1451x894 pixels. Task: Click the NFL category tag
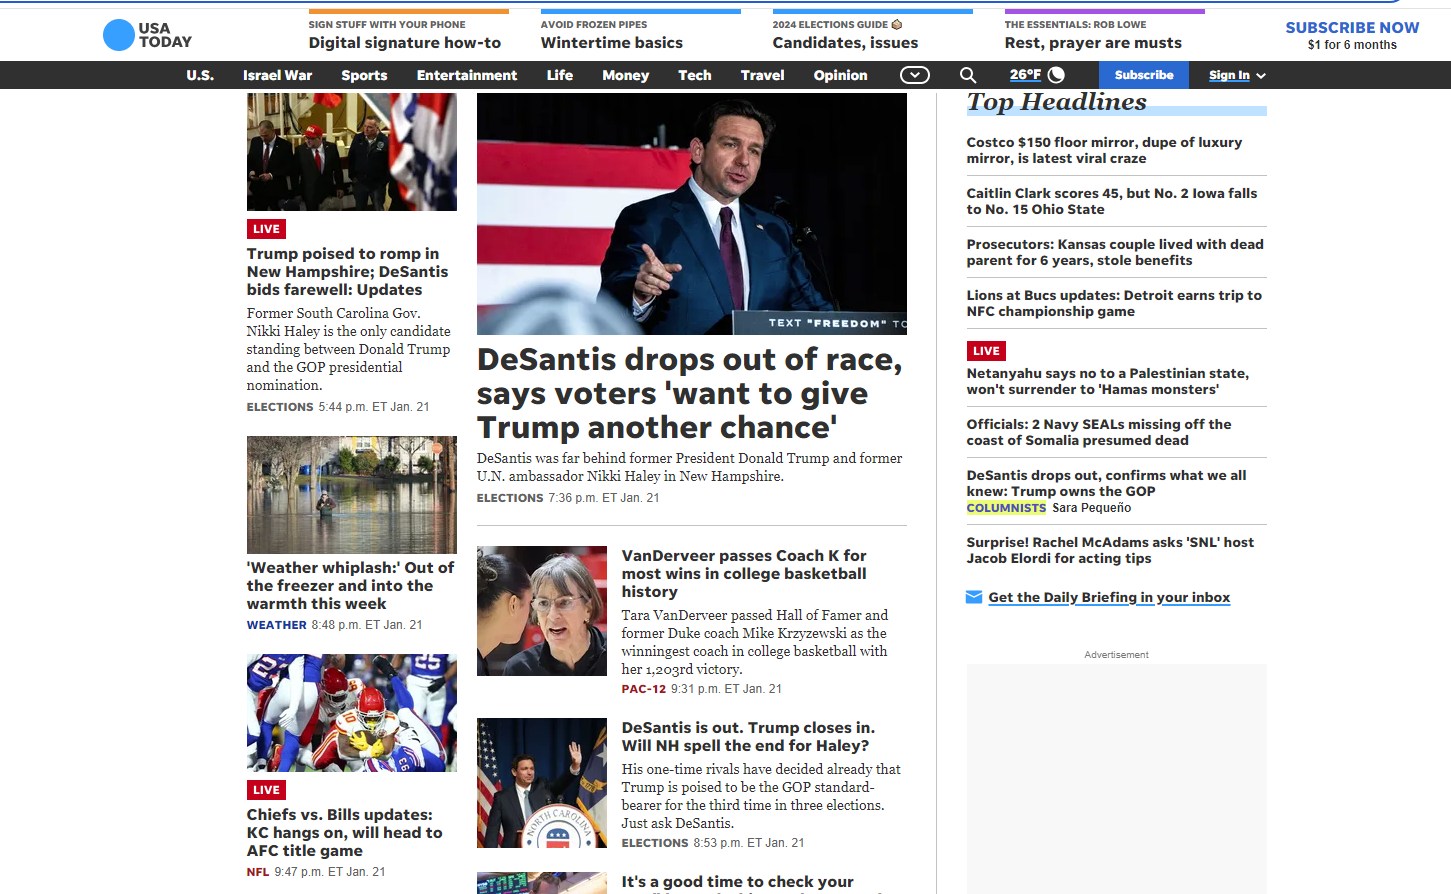258,872
